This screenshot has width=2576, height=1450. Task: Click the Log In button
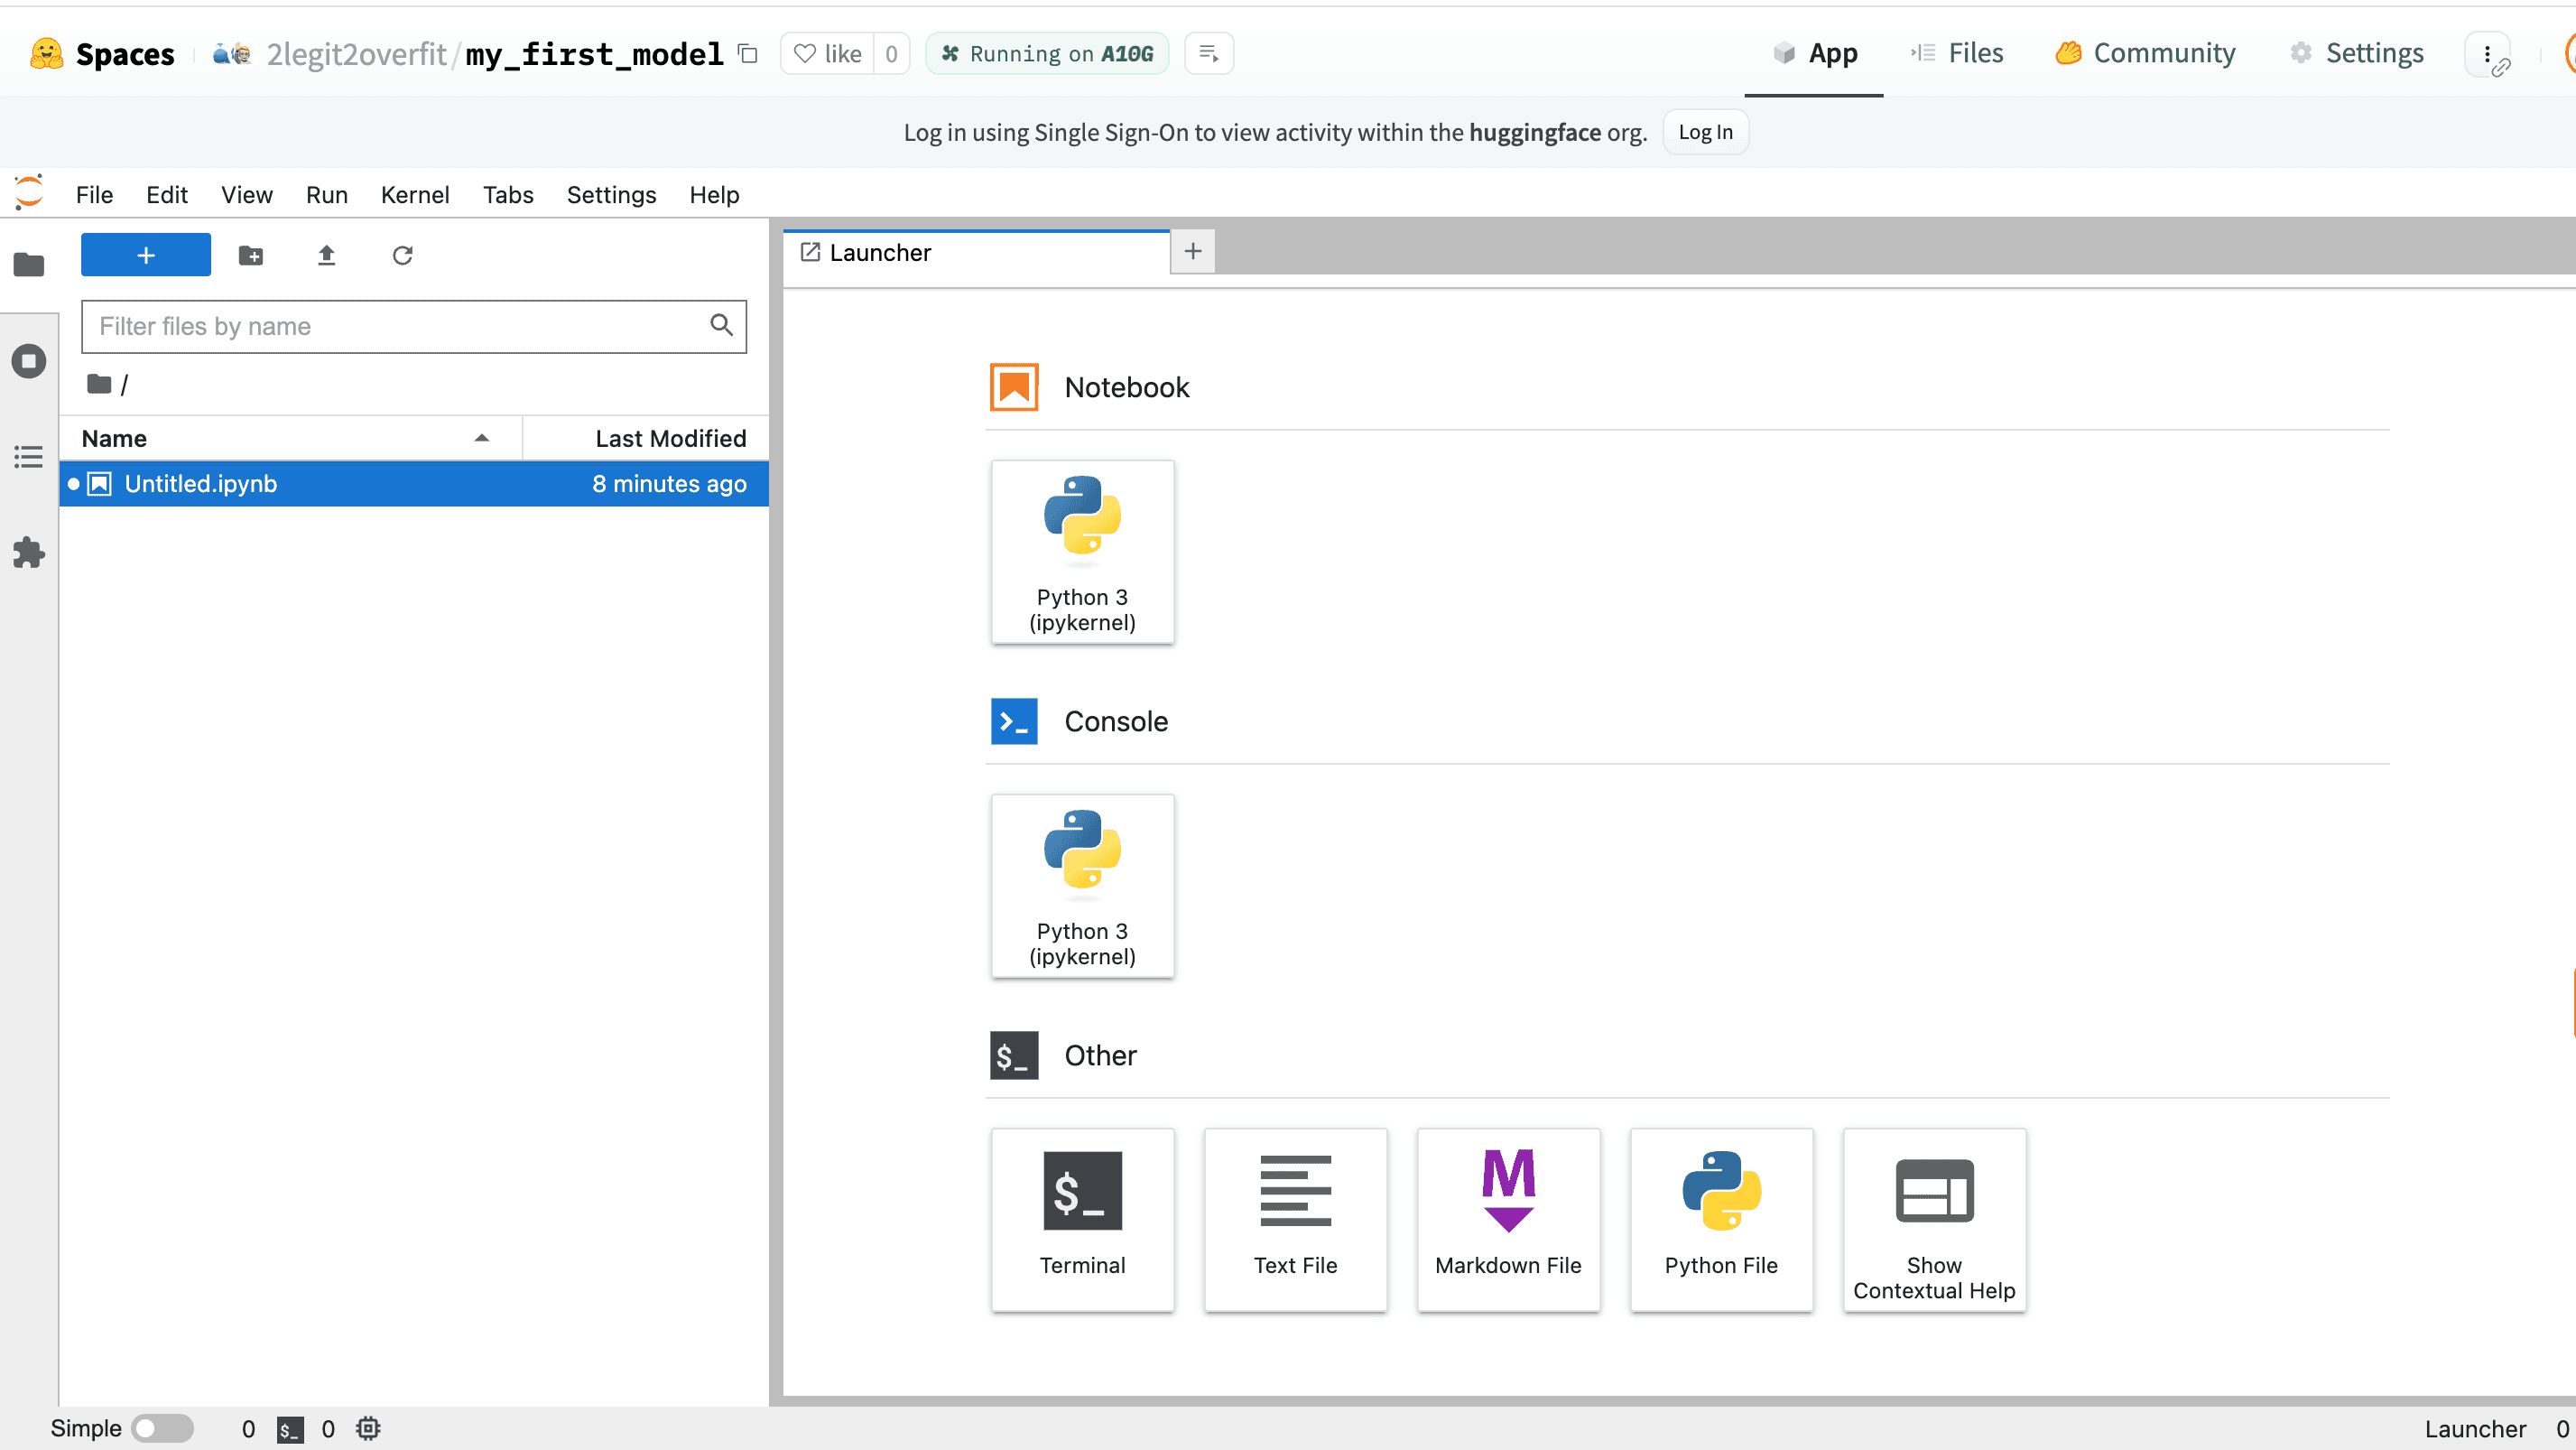tap(1705, 132)
